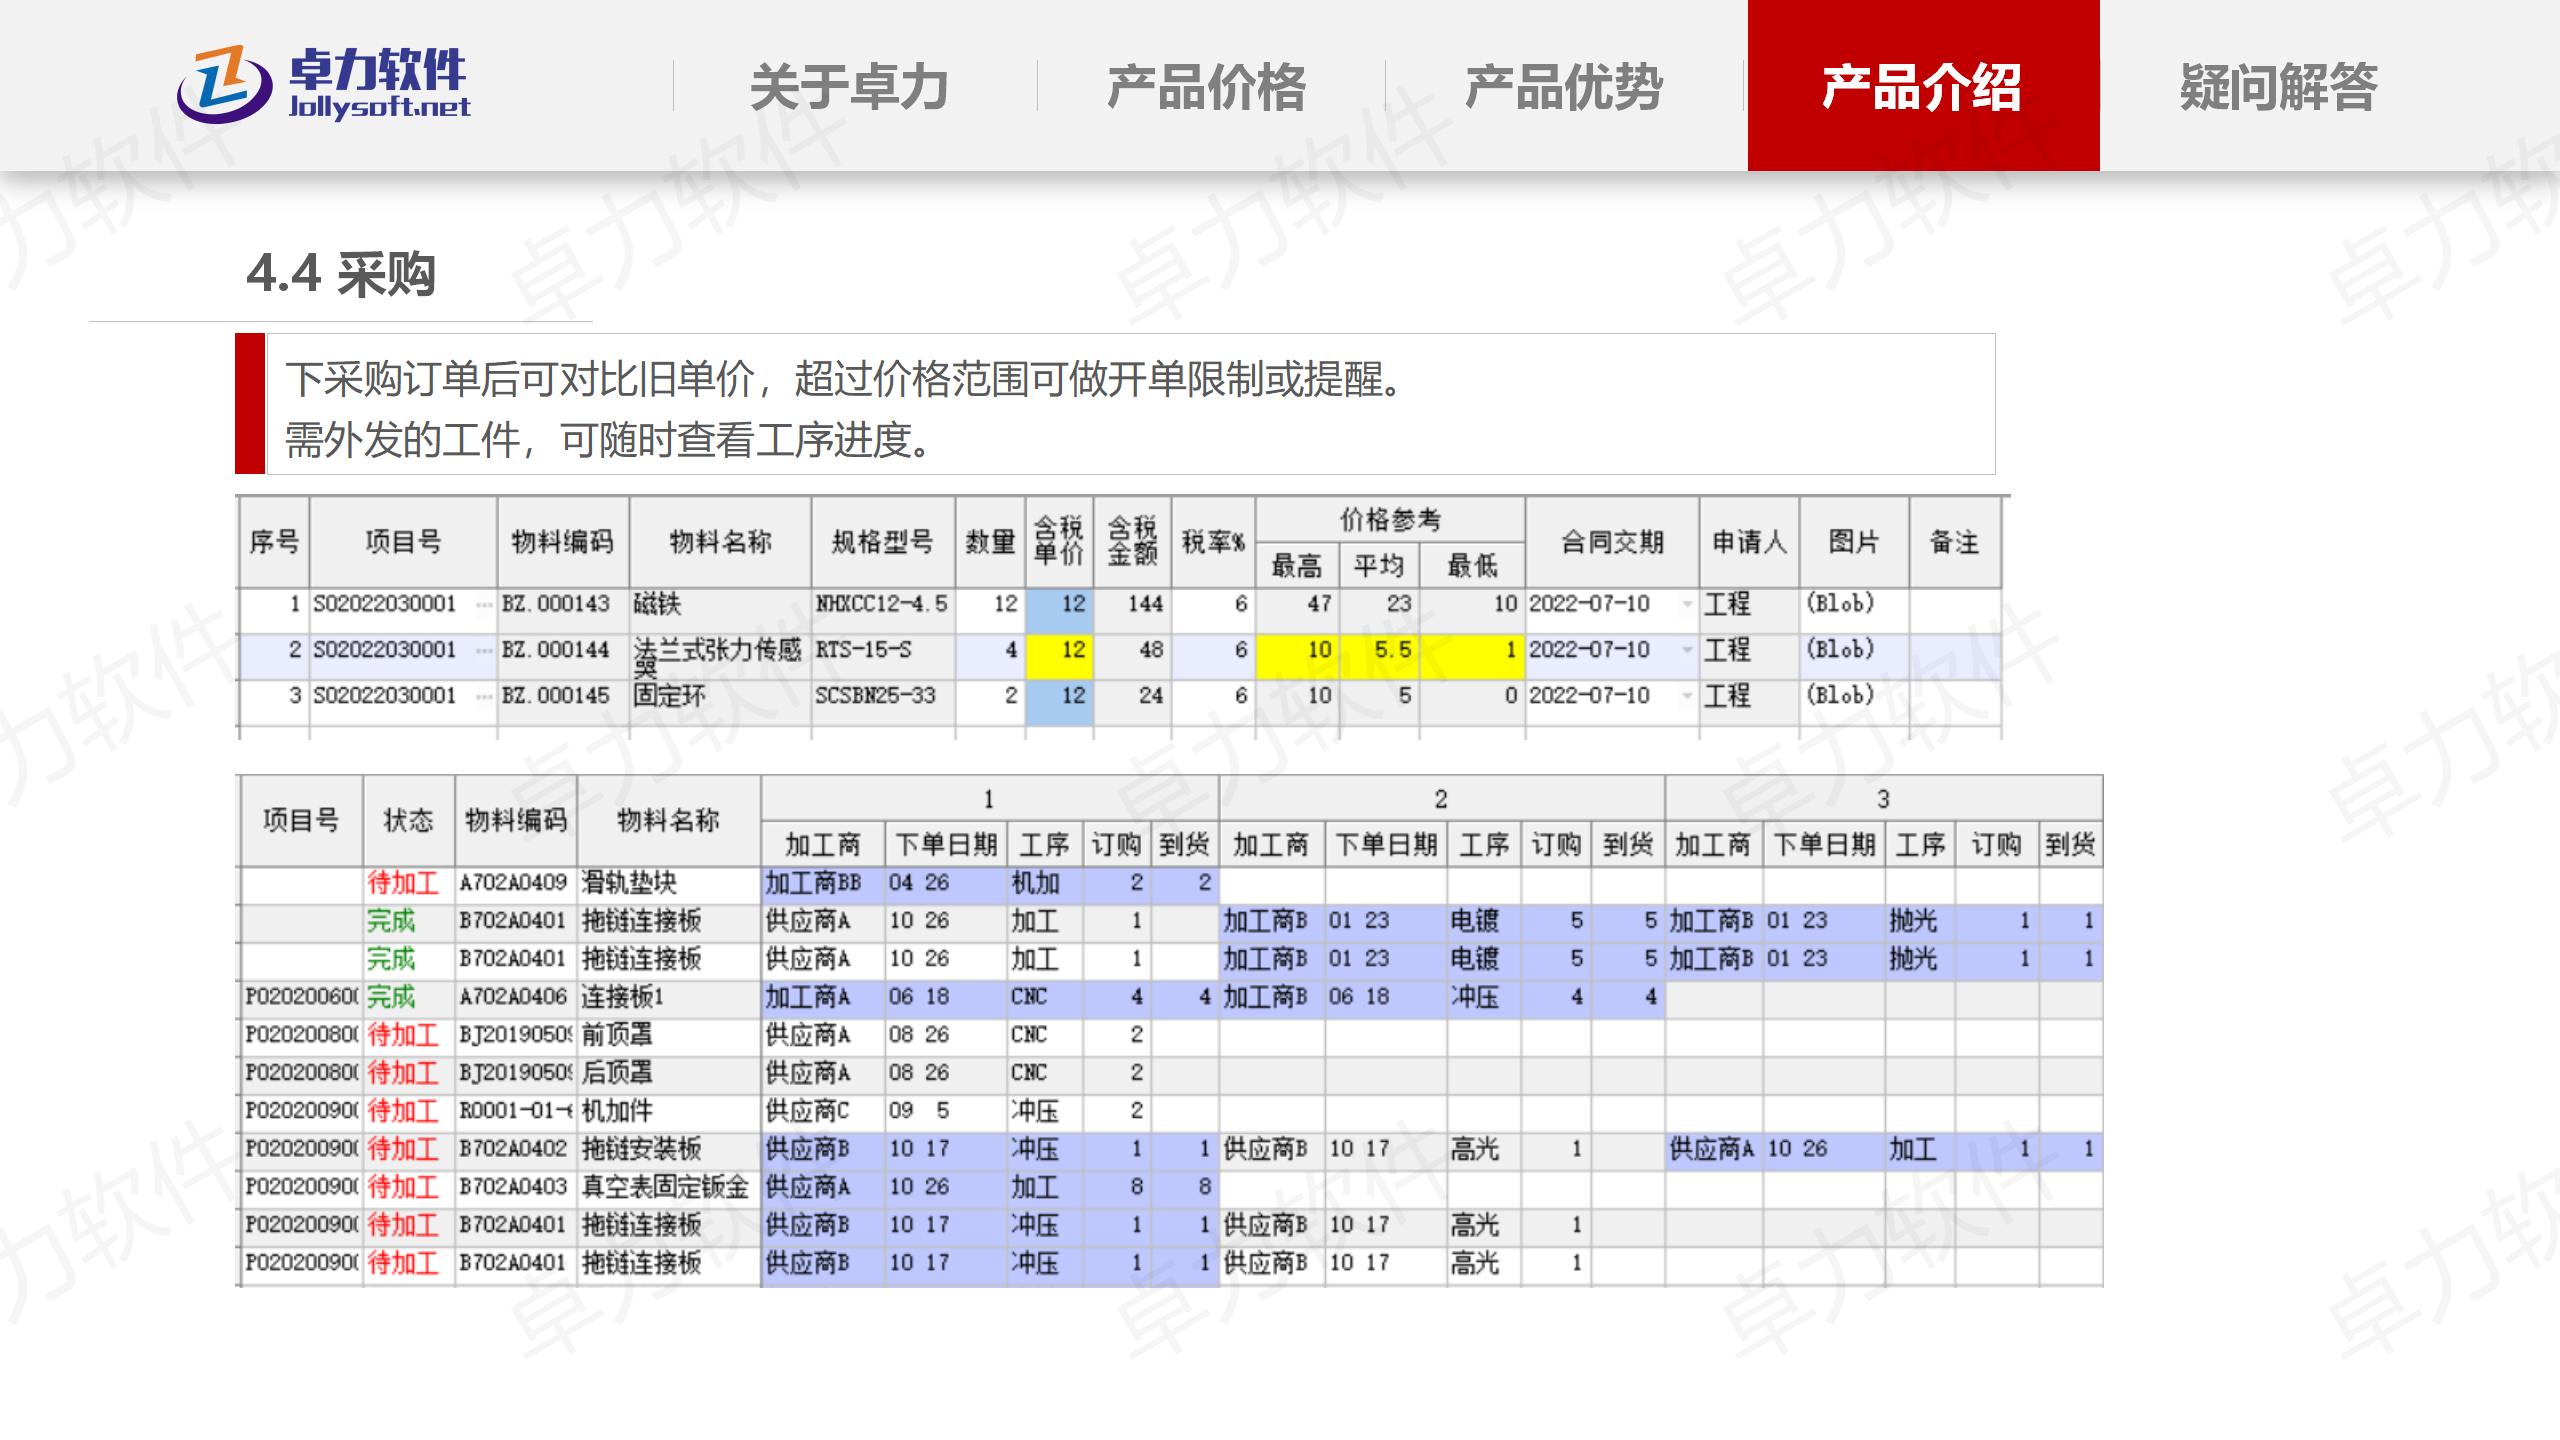Click the 备注 column header
The image size is (2560, 1440).
point(1955,542)
